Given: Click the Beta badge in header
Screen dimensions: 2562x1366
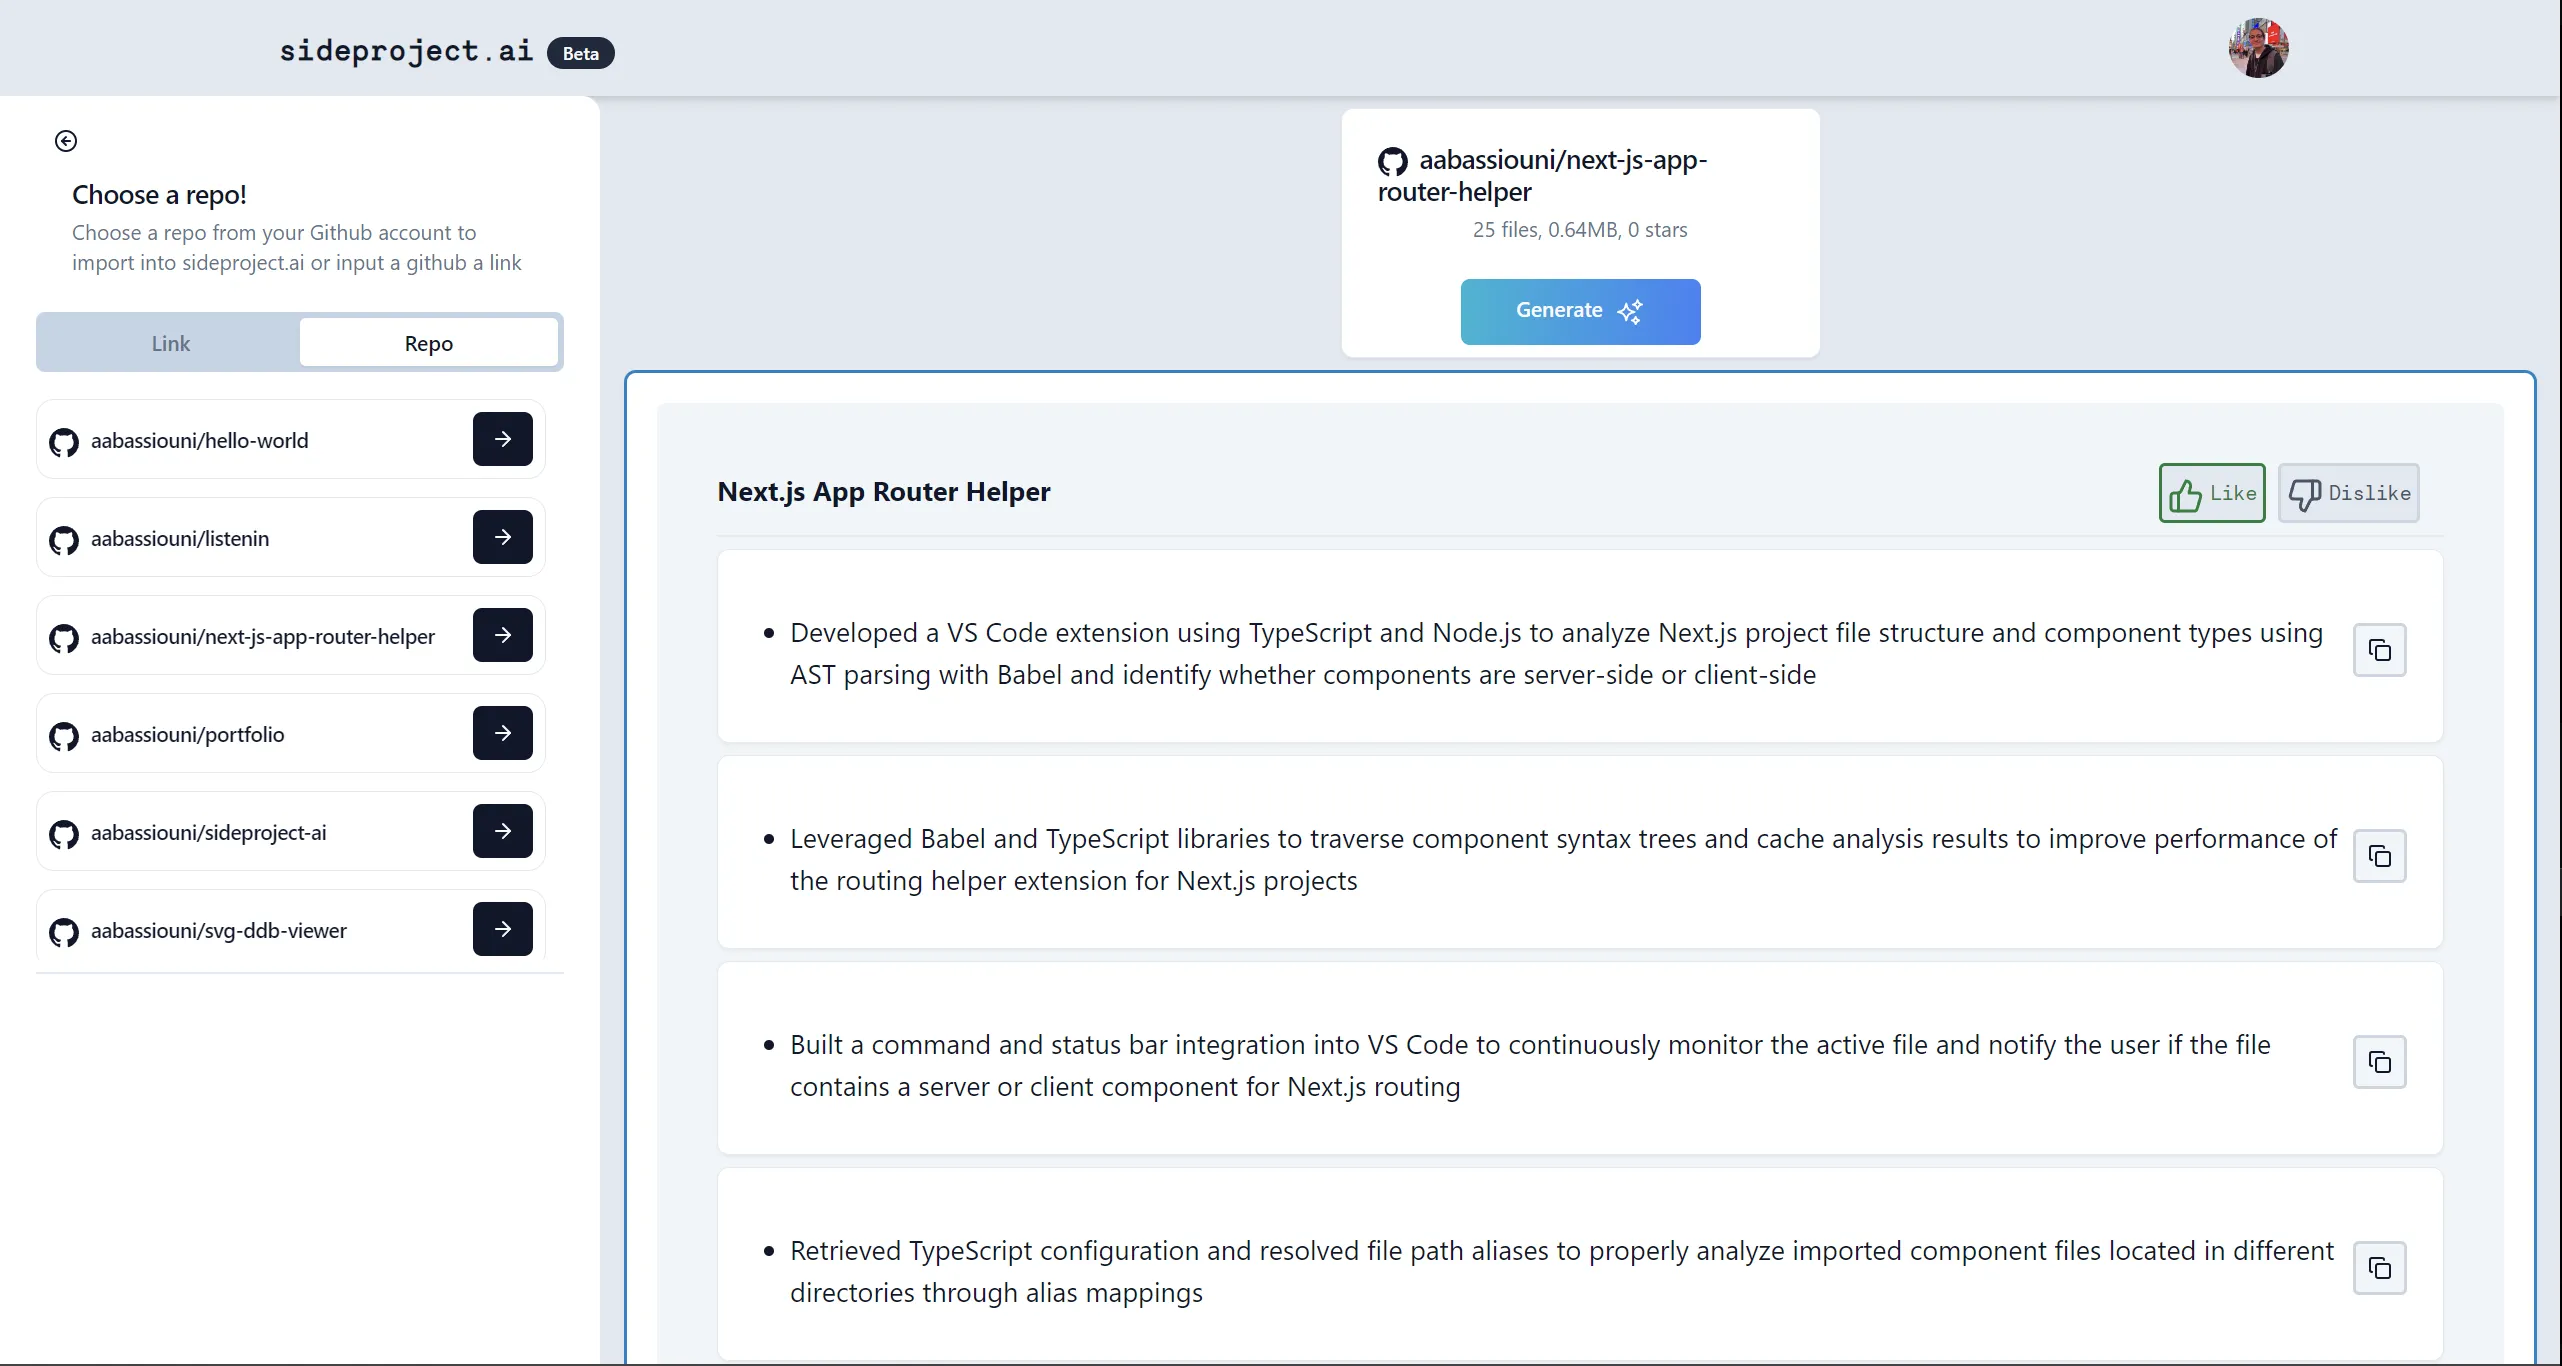Looking at the screenshot, I should 580,54.
